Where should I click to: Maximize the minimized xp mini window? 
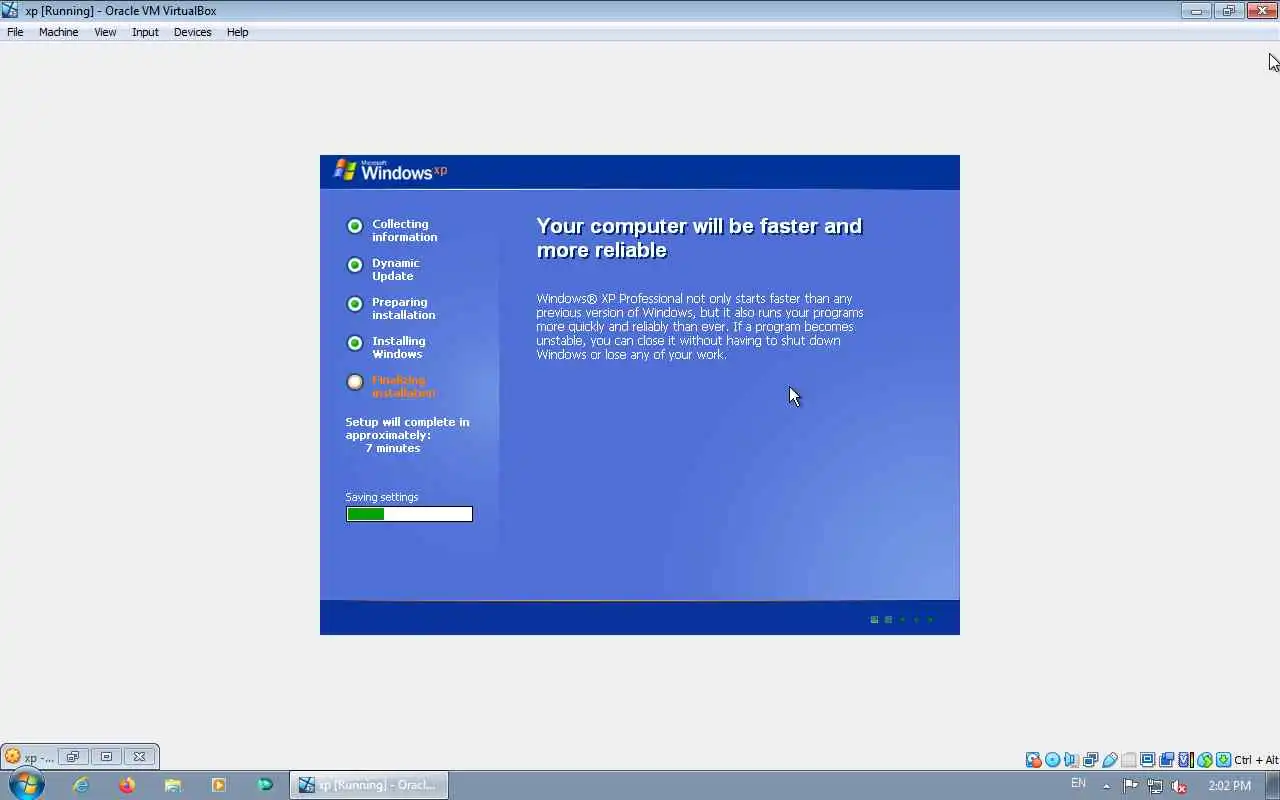click(106, 757)
